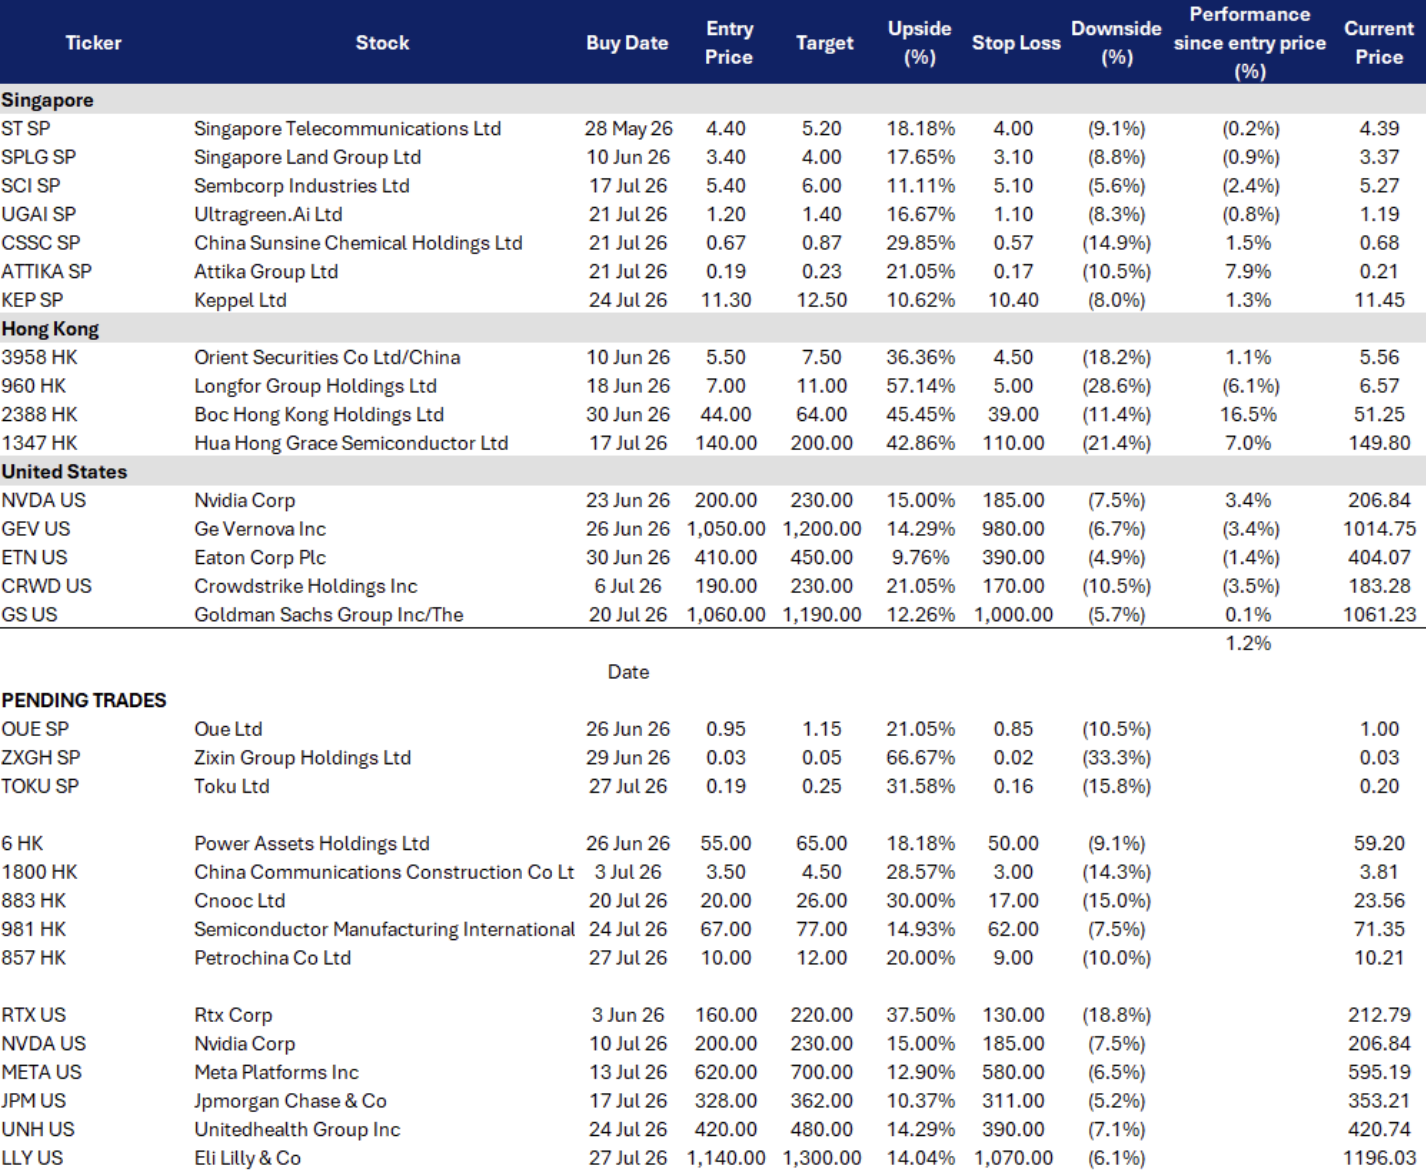The image size is (1426, 1170).
Task: Click Rtx Corp buy date 3 Jun 26
Action: point(628,1015)
